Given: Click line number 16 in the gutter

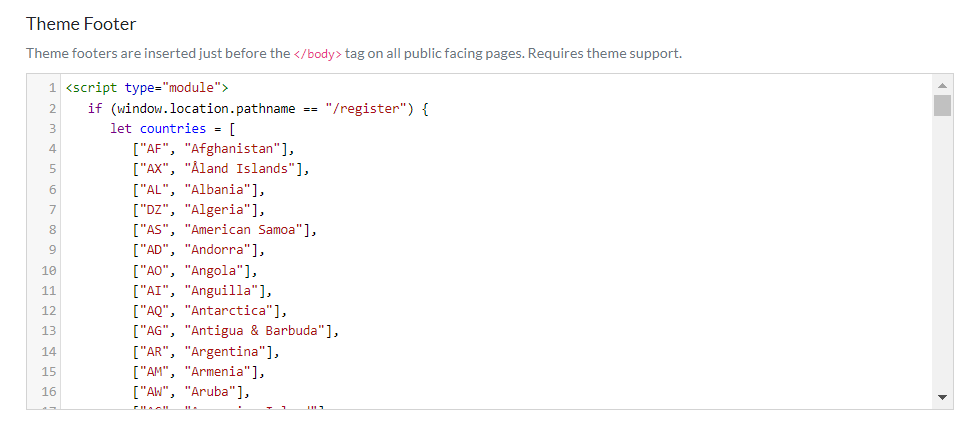Looking at the screenshot, I should pos(50,392).
